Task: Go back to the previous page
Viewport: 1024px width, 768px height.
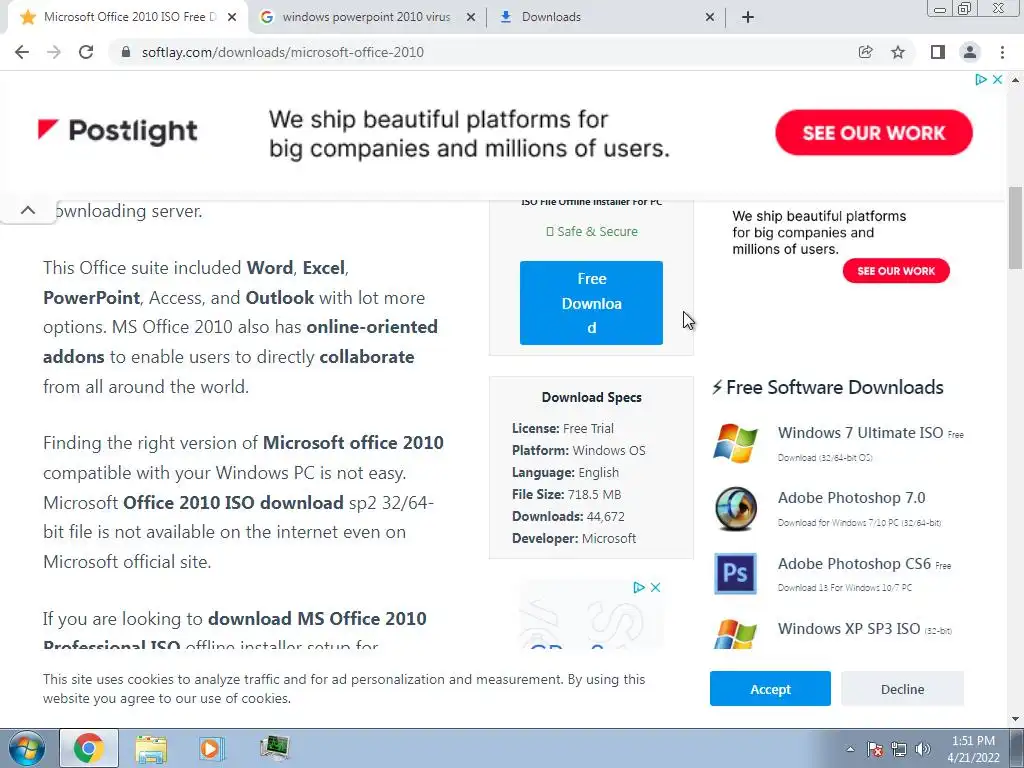Action: [x=22, y=52]
